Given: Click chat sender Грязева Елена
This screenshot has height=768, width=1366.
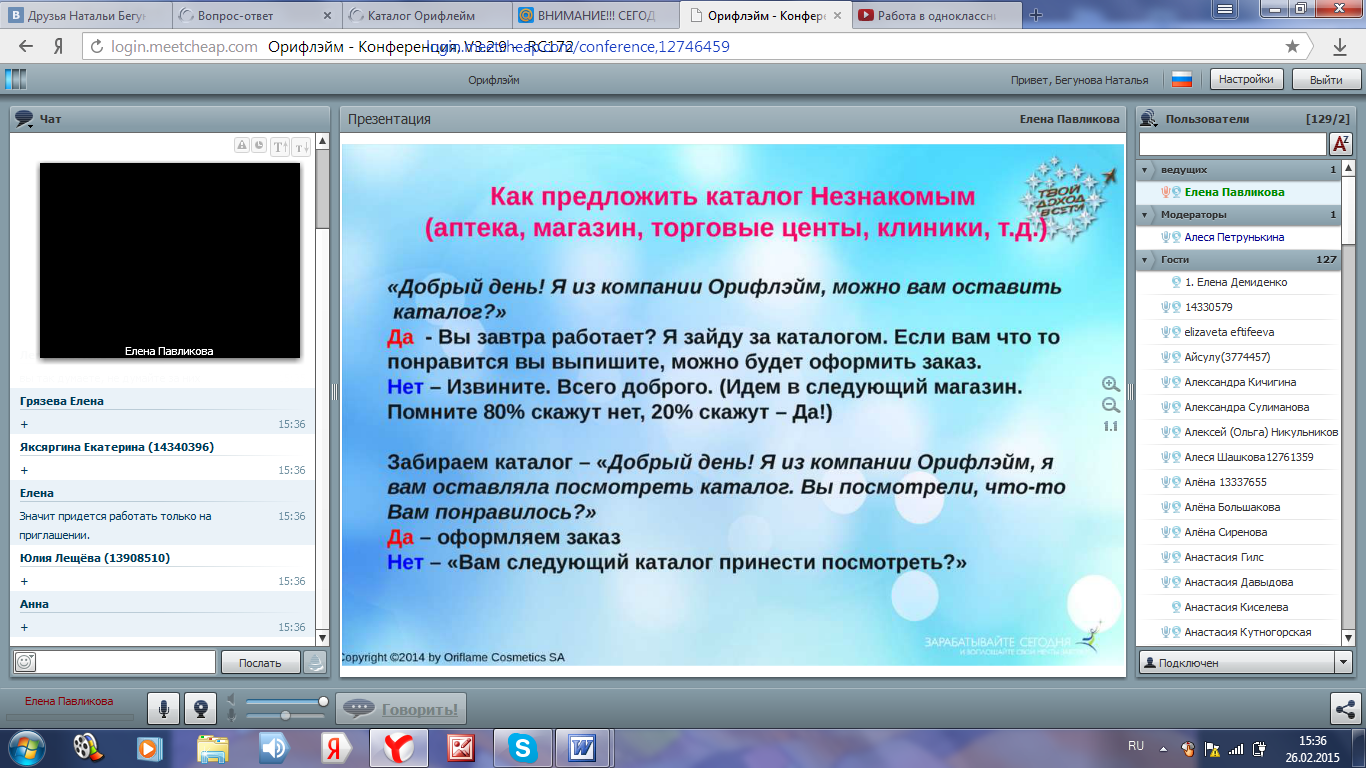Looking at the screenshot, I should tap(62, 401).
